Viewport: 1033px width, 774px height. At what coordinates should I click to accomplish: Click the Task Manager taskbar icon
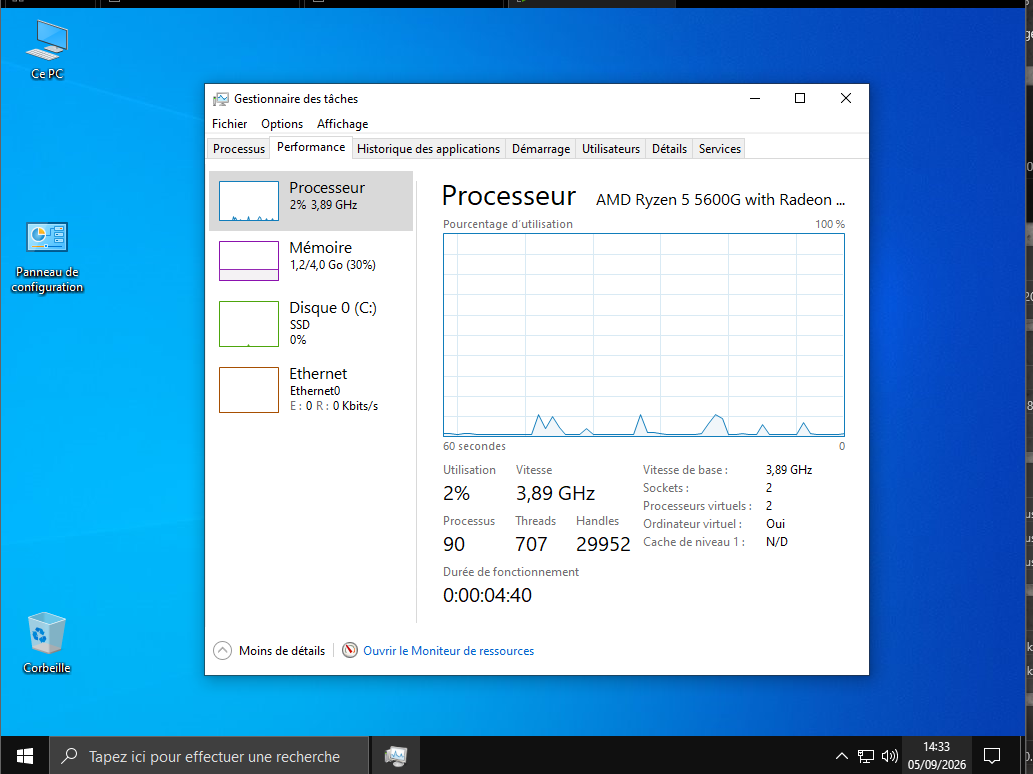click(x=395, y=756)
